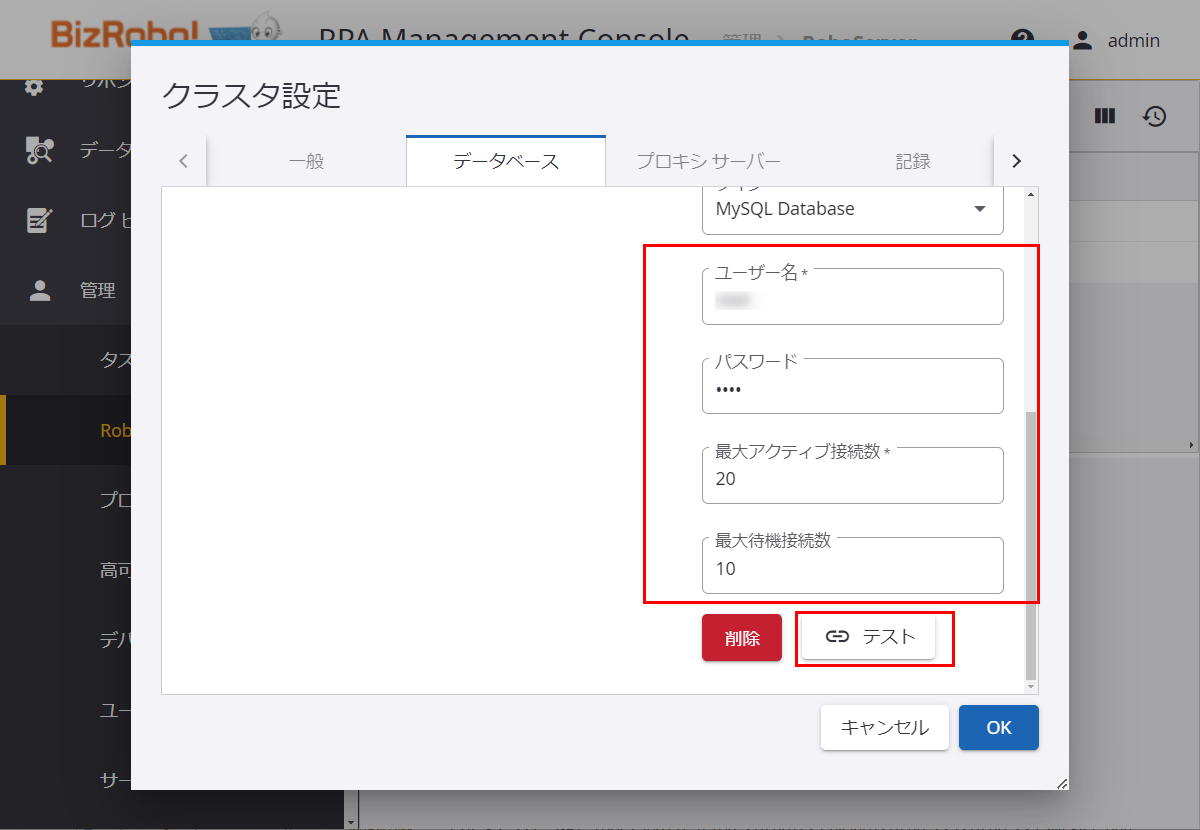The width and height of the screenshot is (1200, 830).
Task: Click the クラスタ設定 dialog title
Action: 251,96
